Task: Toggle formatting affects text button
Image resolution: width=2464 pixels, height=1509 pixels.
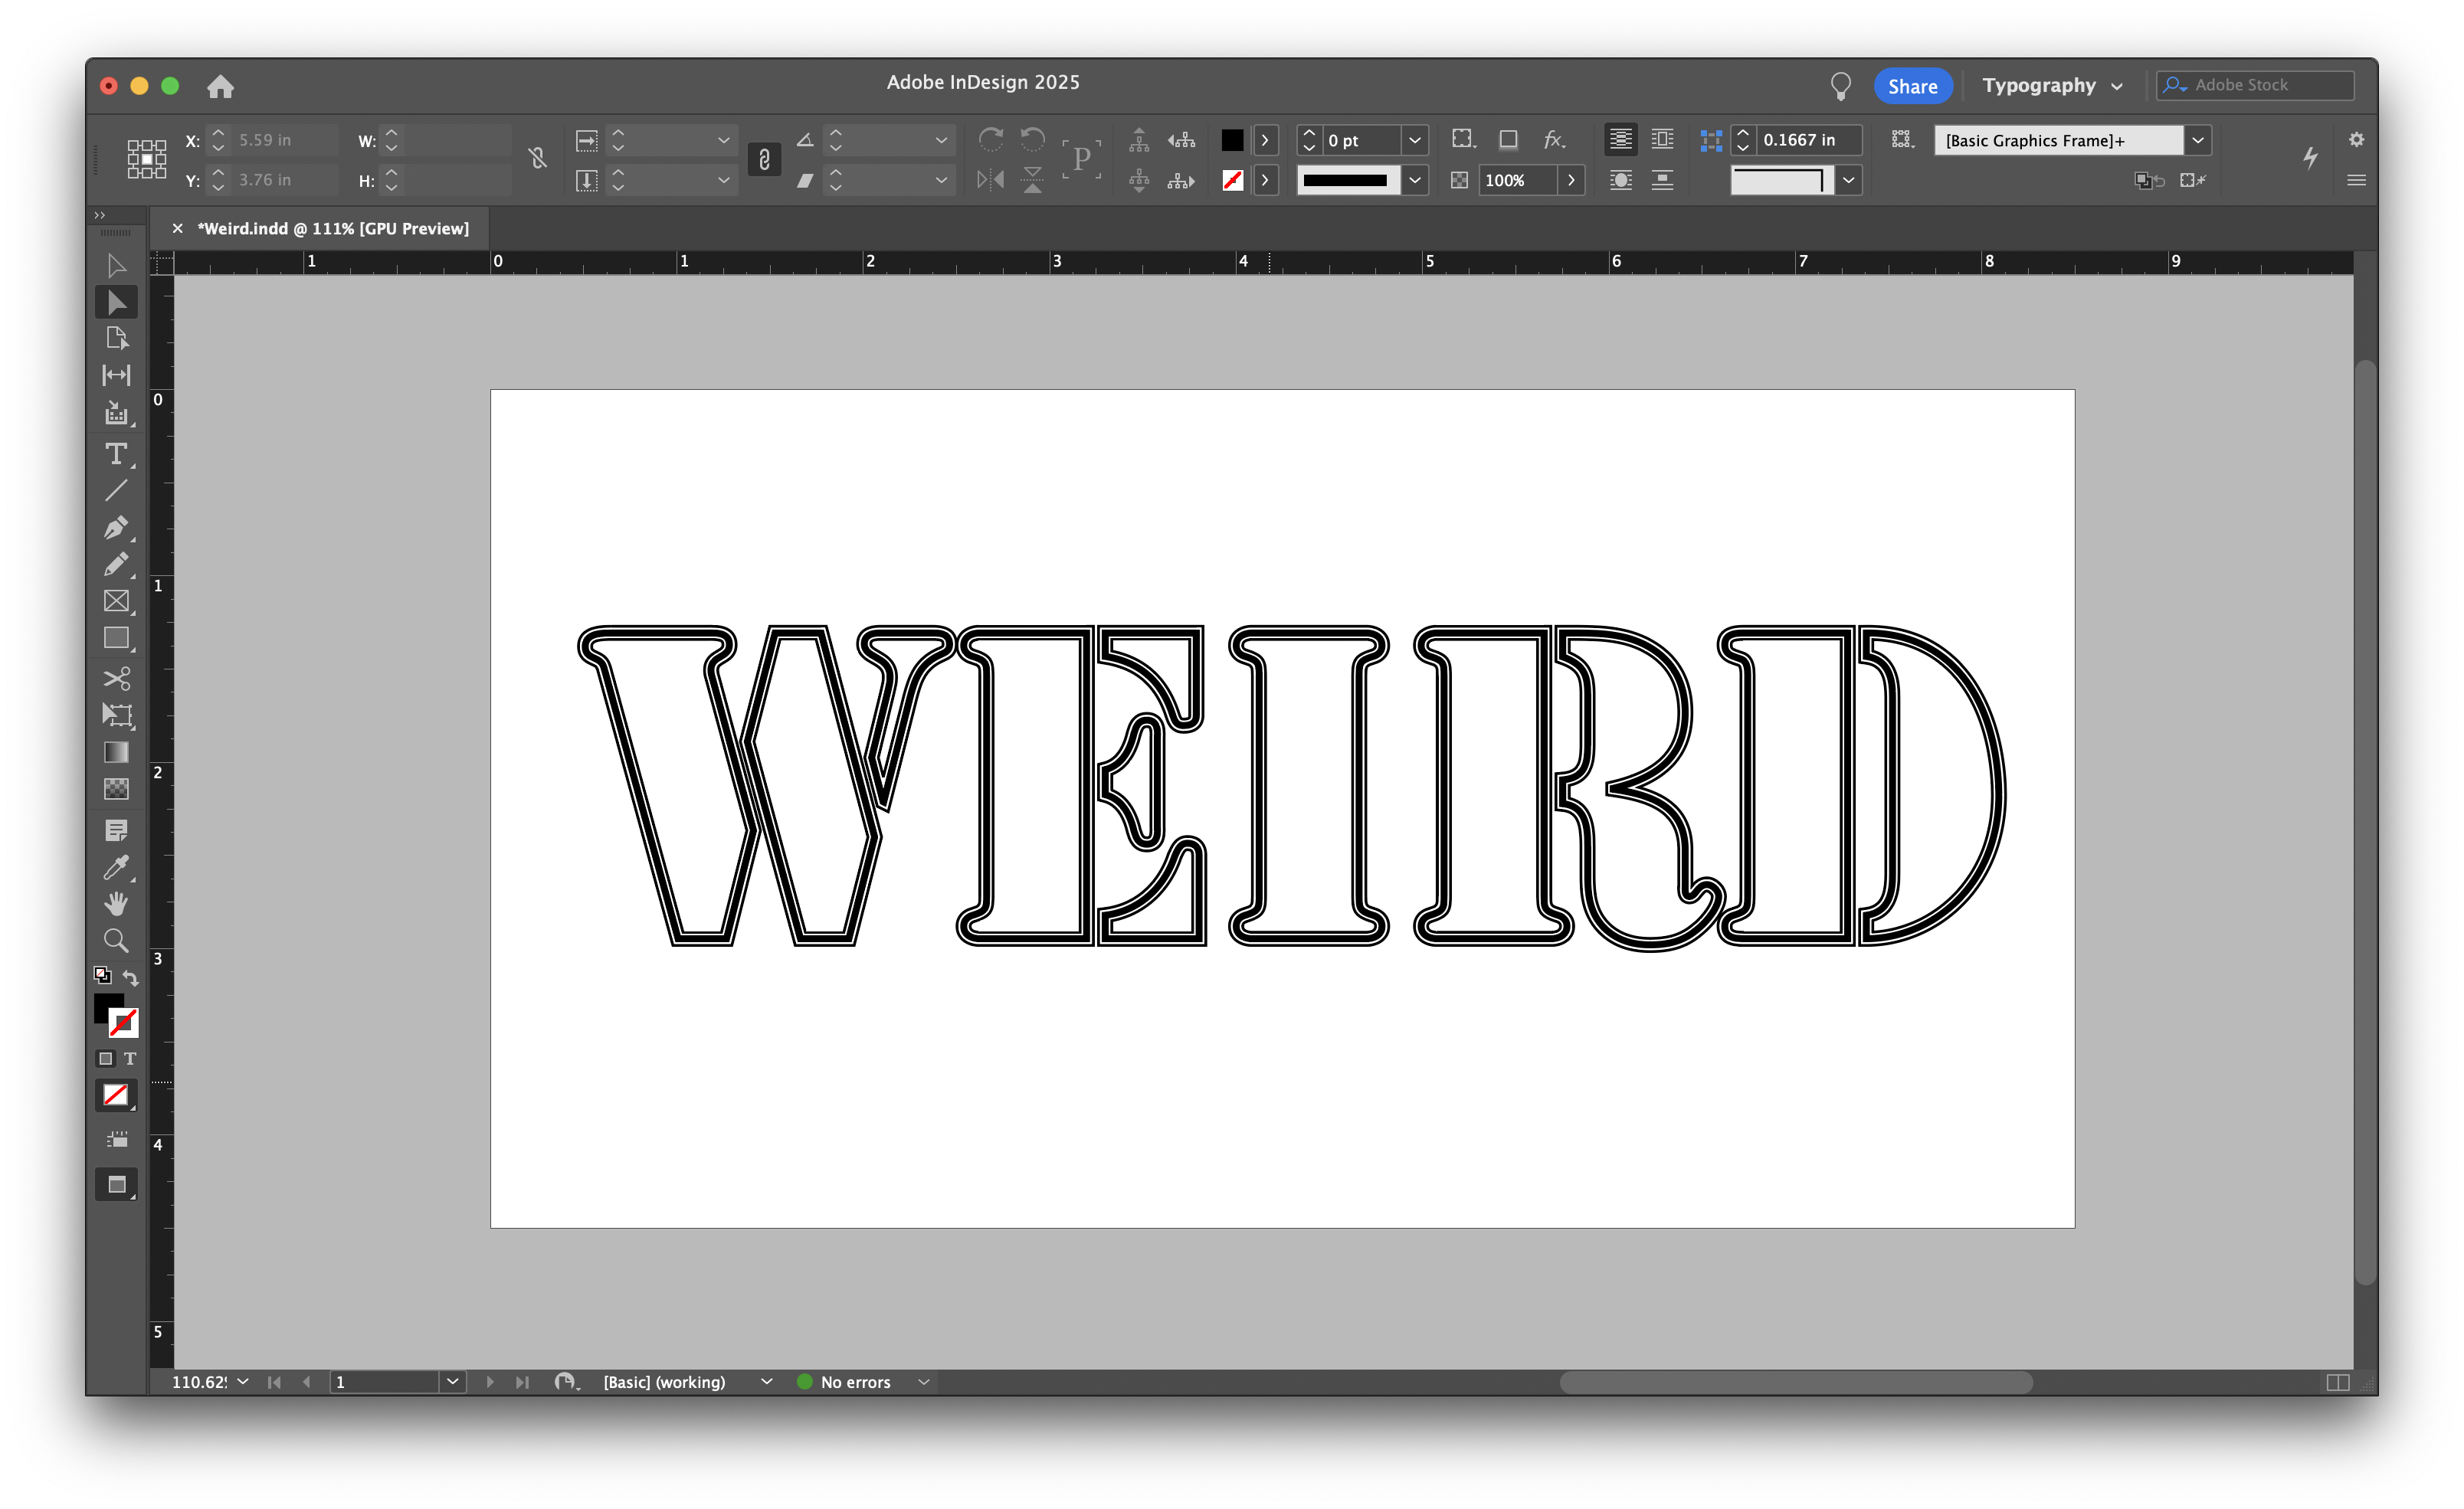Action: (130, 1058)
